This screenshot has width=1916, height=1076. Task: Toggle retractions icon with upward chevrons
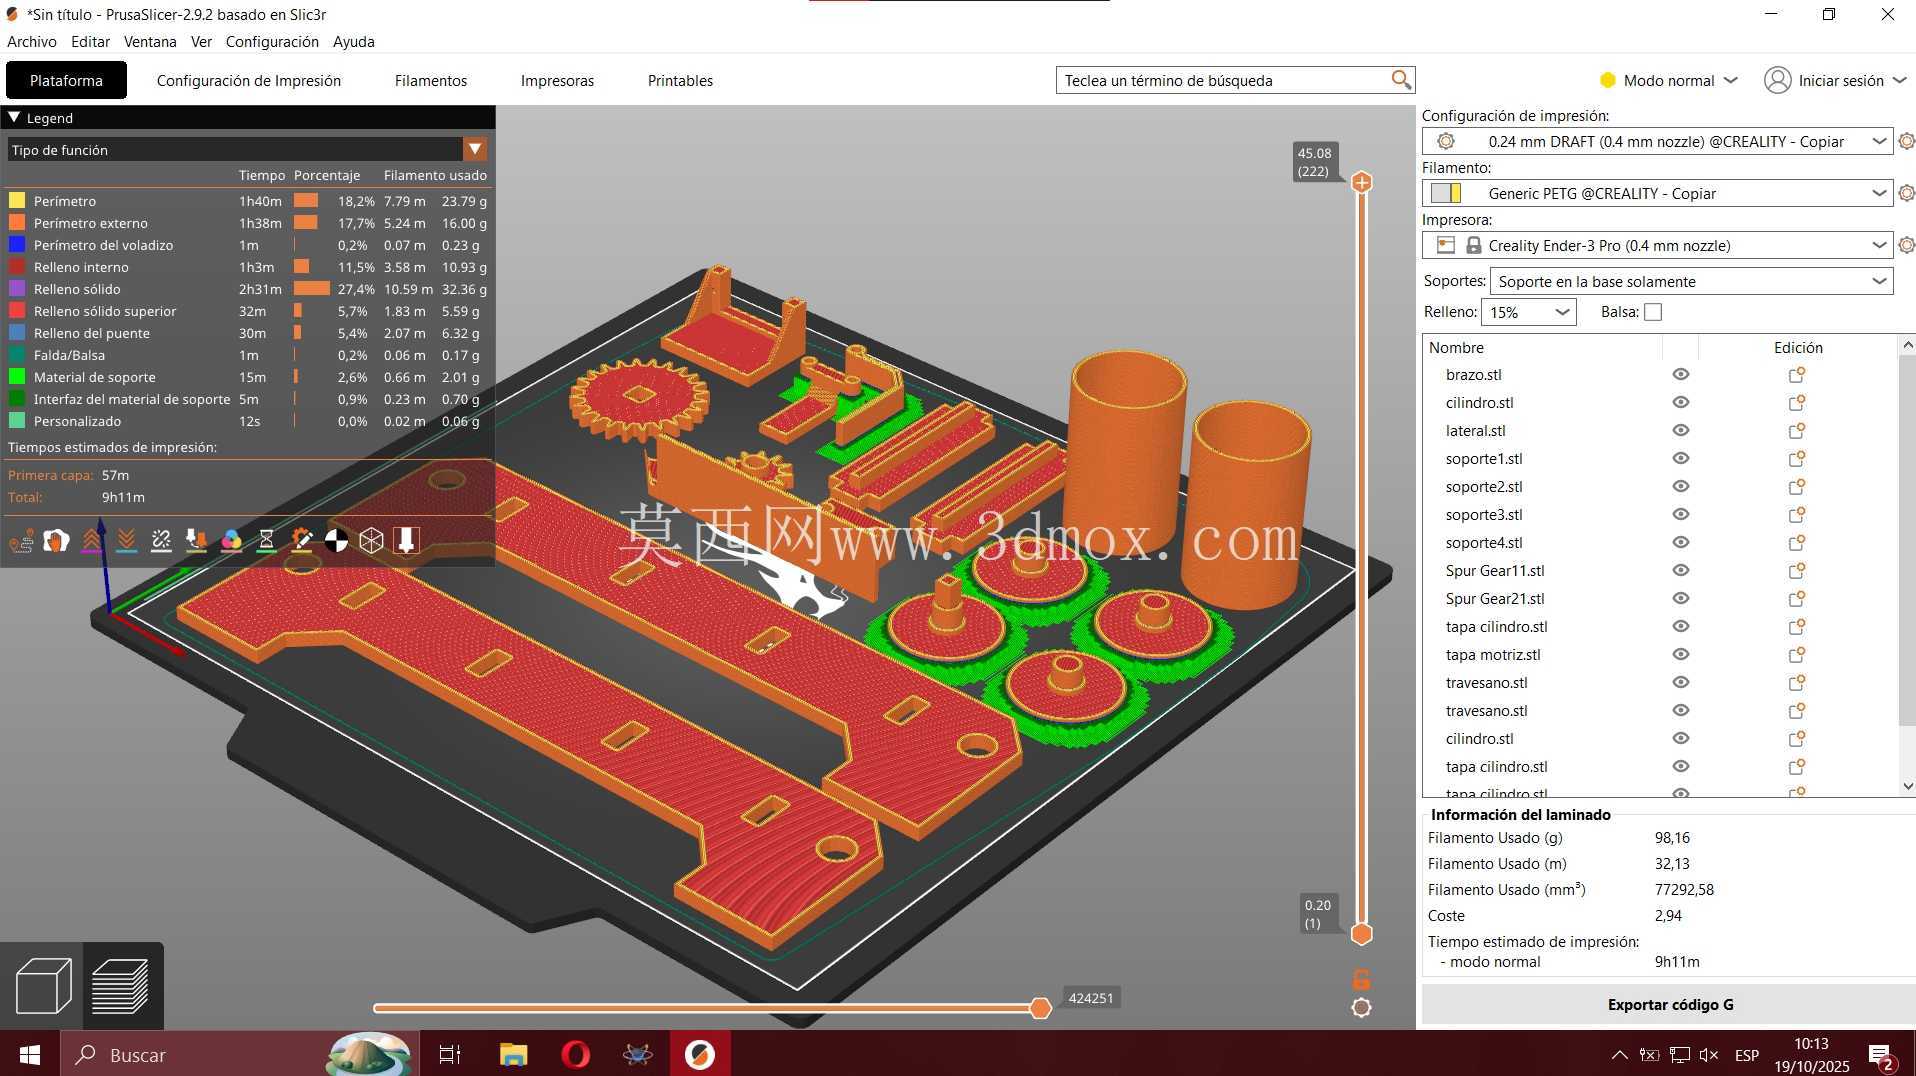[91, 541]
